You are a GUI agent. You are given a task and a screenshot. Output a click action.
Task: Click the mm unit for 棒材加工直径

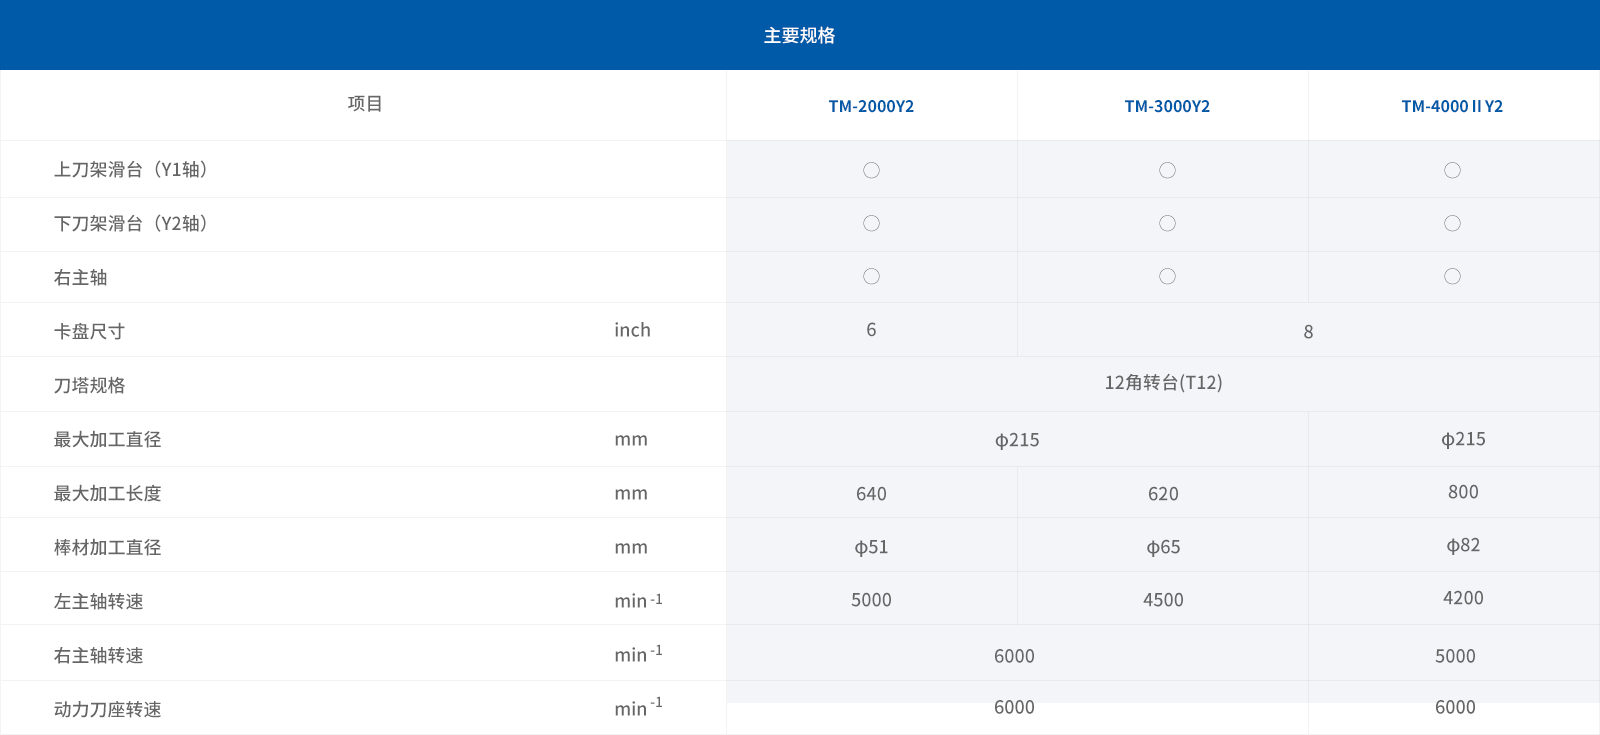click(631, 547)
